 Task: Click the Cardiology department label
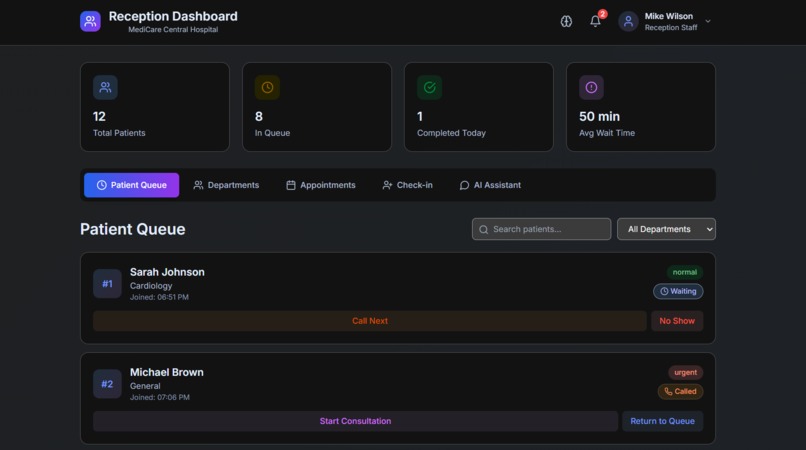[x=151, y=286]
